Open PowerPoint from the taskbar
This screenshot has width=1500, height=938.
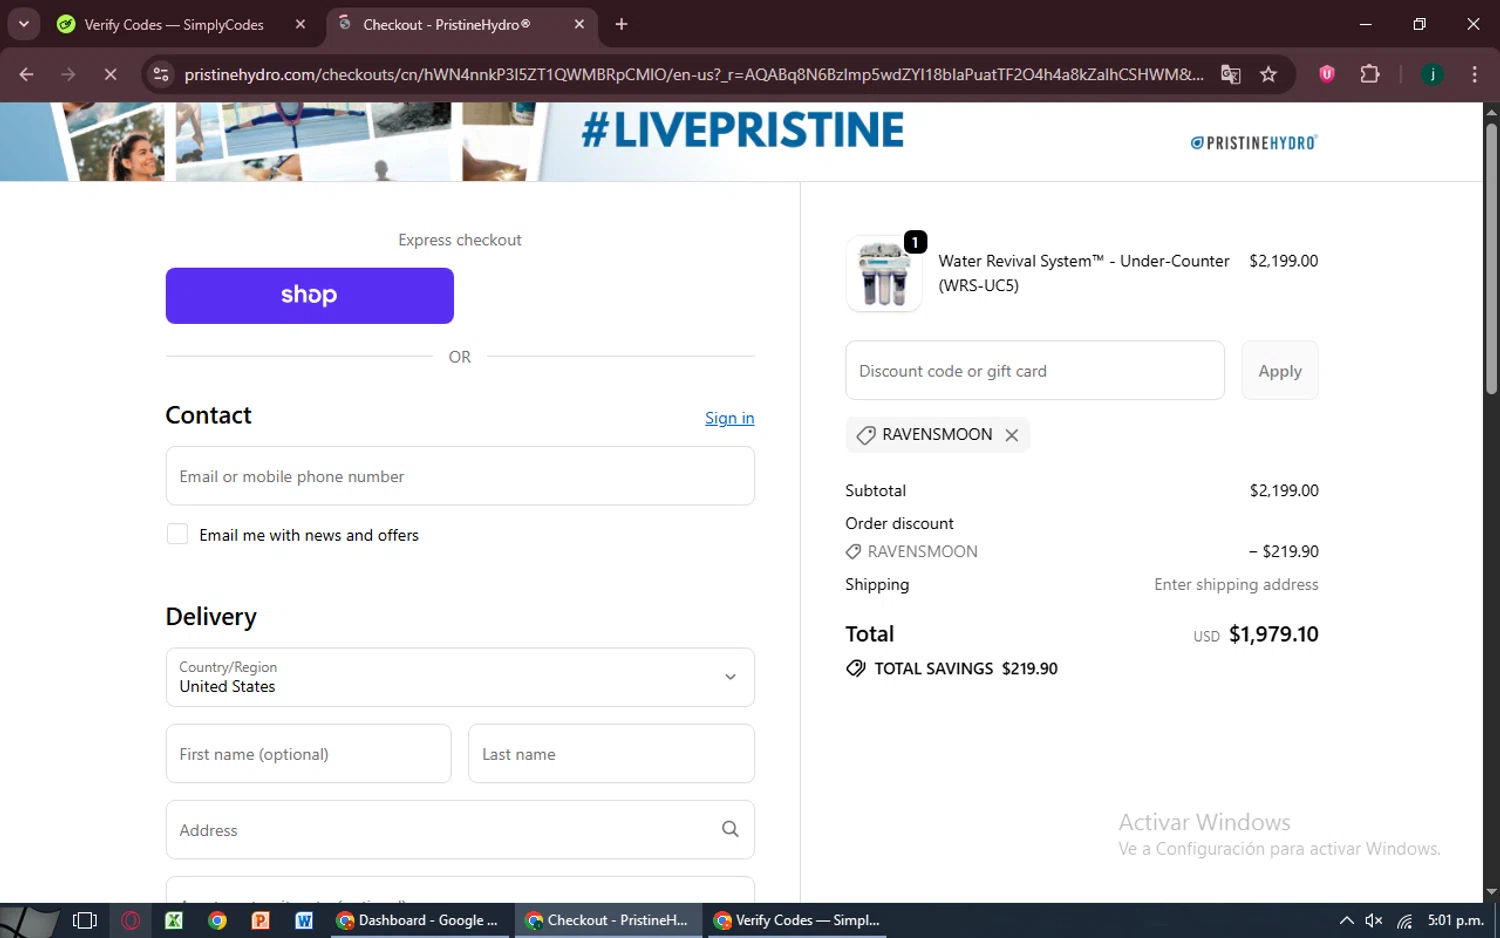[261, 920]
